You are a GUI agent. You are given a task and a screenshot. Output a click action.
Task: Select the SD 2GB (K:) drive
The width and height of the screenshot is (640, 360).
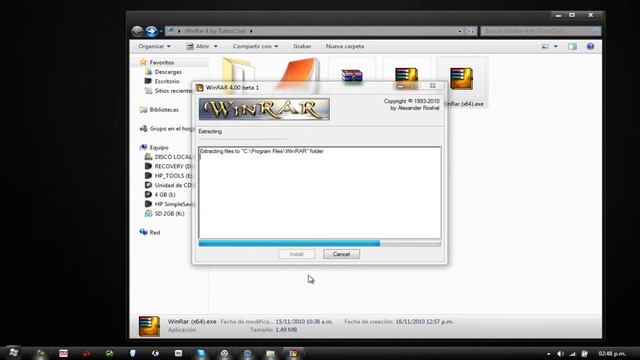click(169, 213)
